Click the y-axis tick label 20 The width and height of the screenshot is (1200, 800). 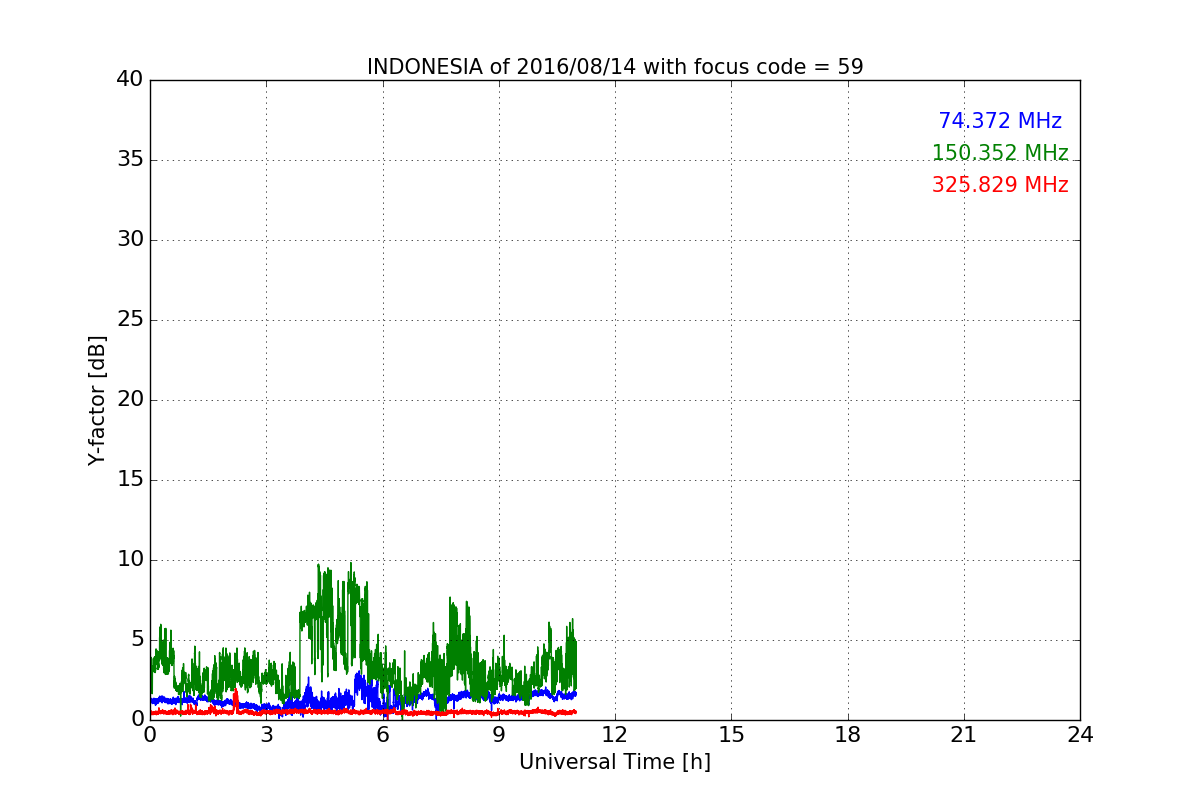coord(130,400)
